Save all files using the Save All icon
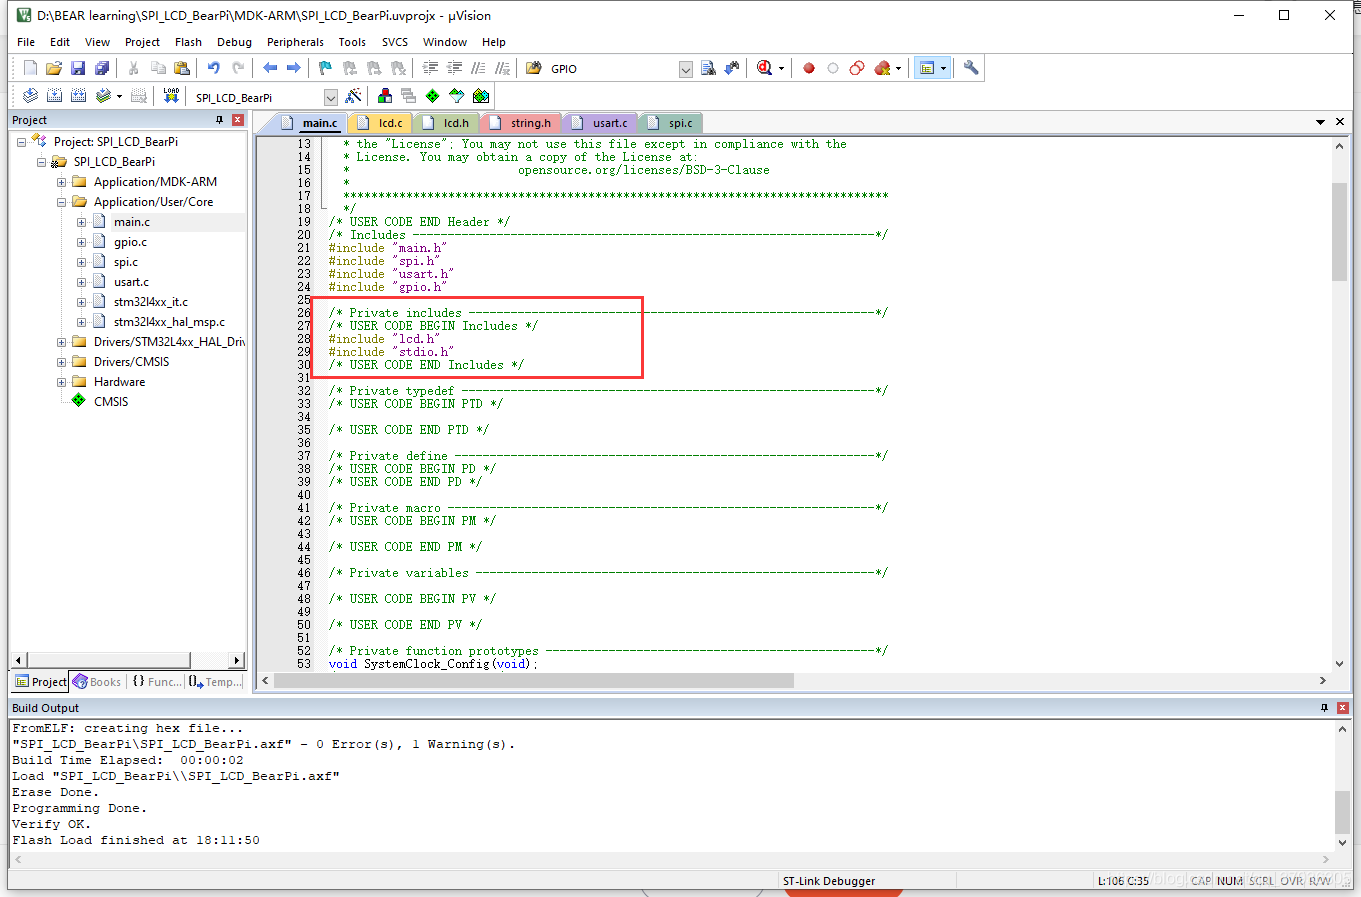 pyautogui.click(x=102, y=68)
